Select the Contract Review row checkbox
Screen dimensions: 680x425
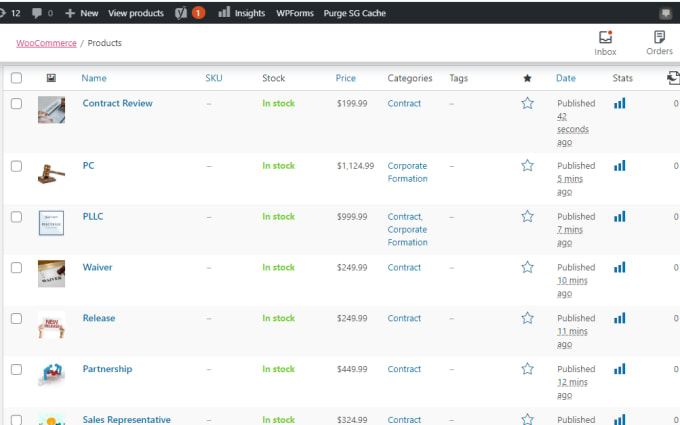tap(16, 103)
